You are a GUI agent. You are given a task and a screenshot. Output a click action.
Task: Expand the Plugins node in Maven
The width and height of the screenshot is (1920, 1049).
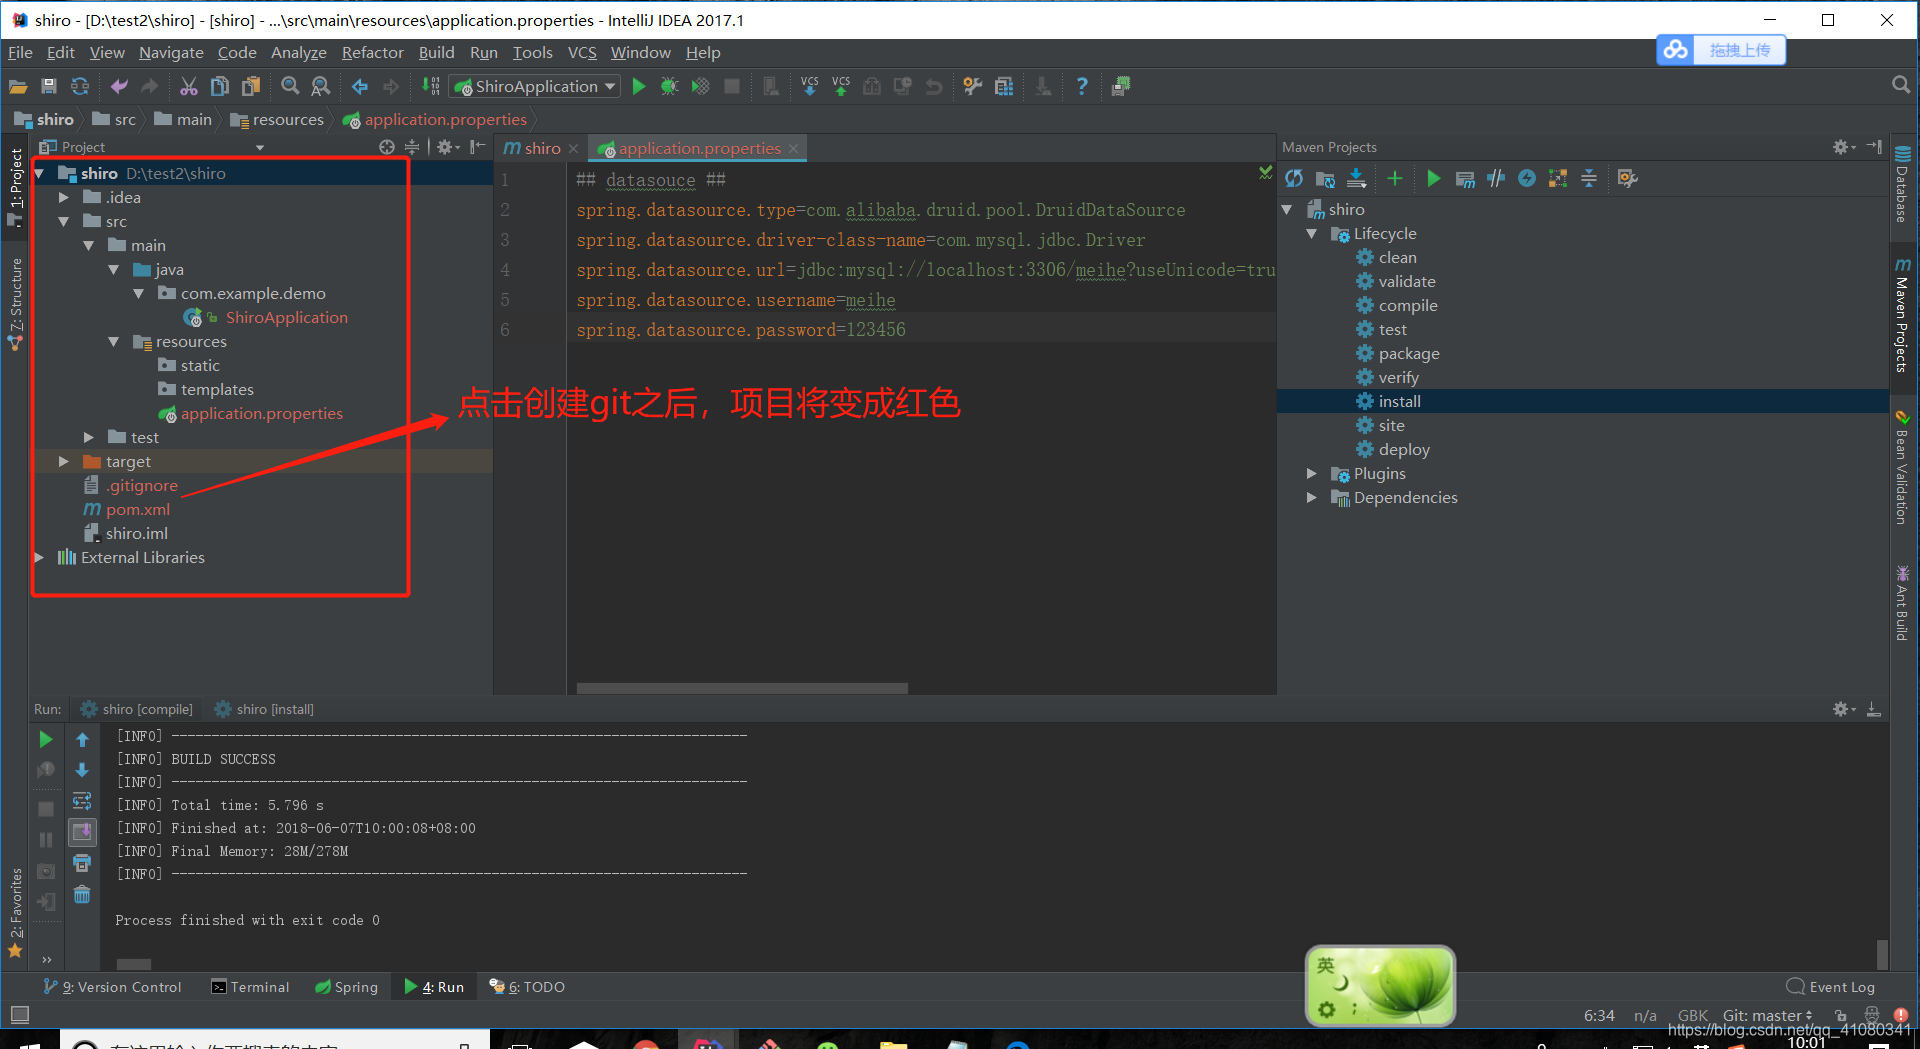[x=1311, y=474]
